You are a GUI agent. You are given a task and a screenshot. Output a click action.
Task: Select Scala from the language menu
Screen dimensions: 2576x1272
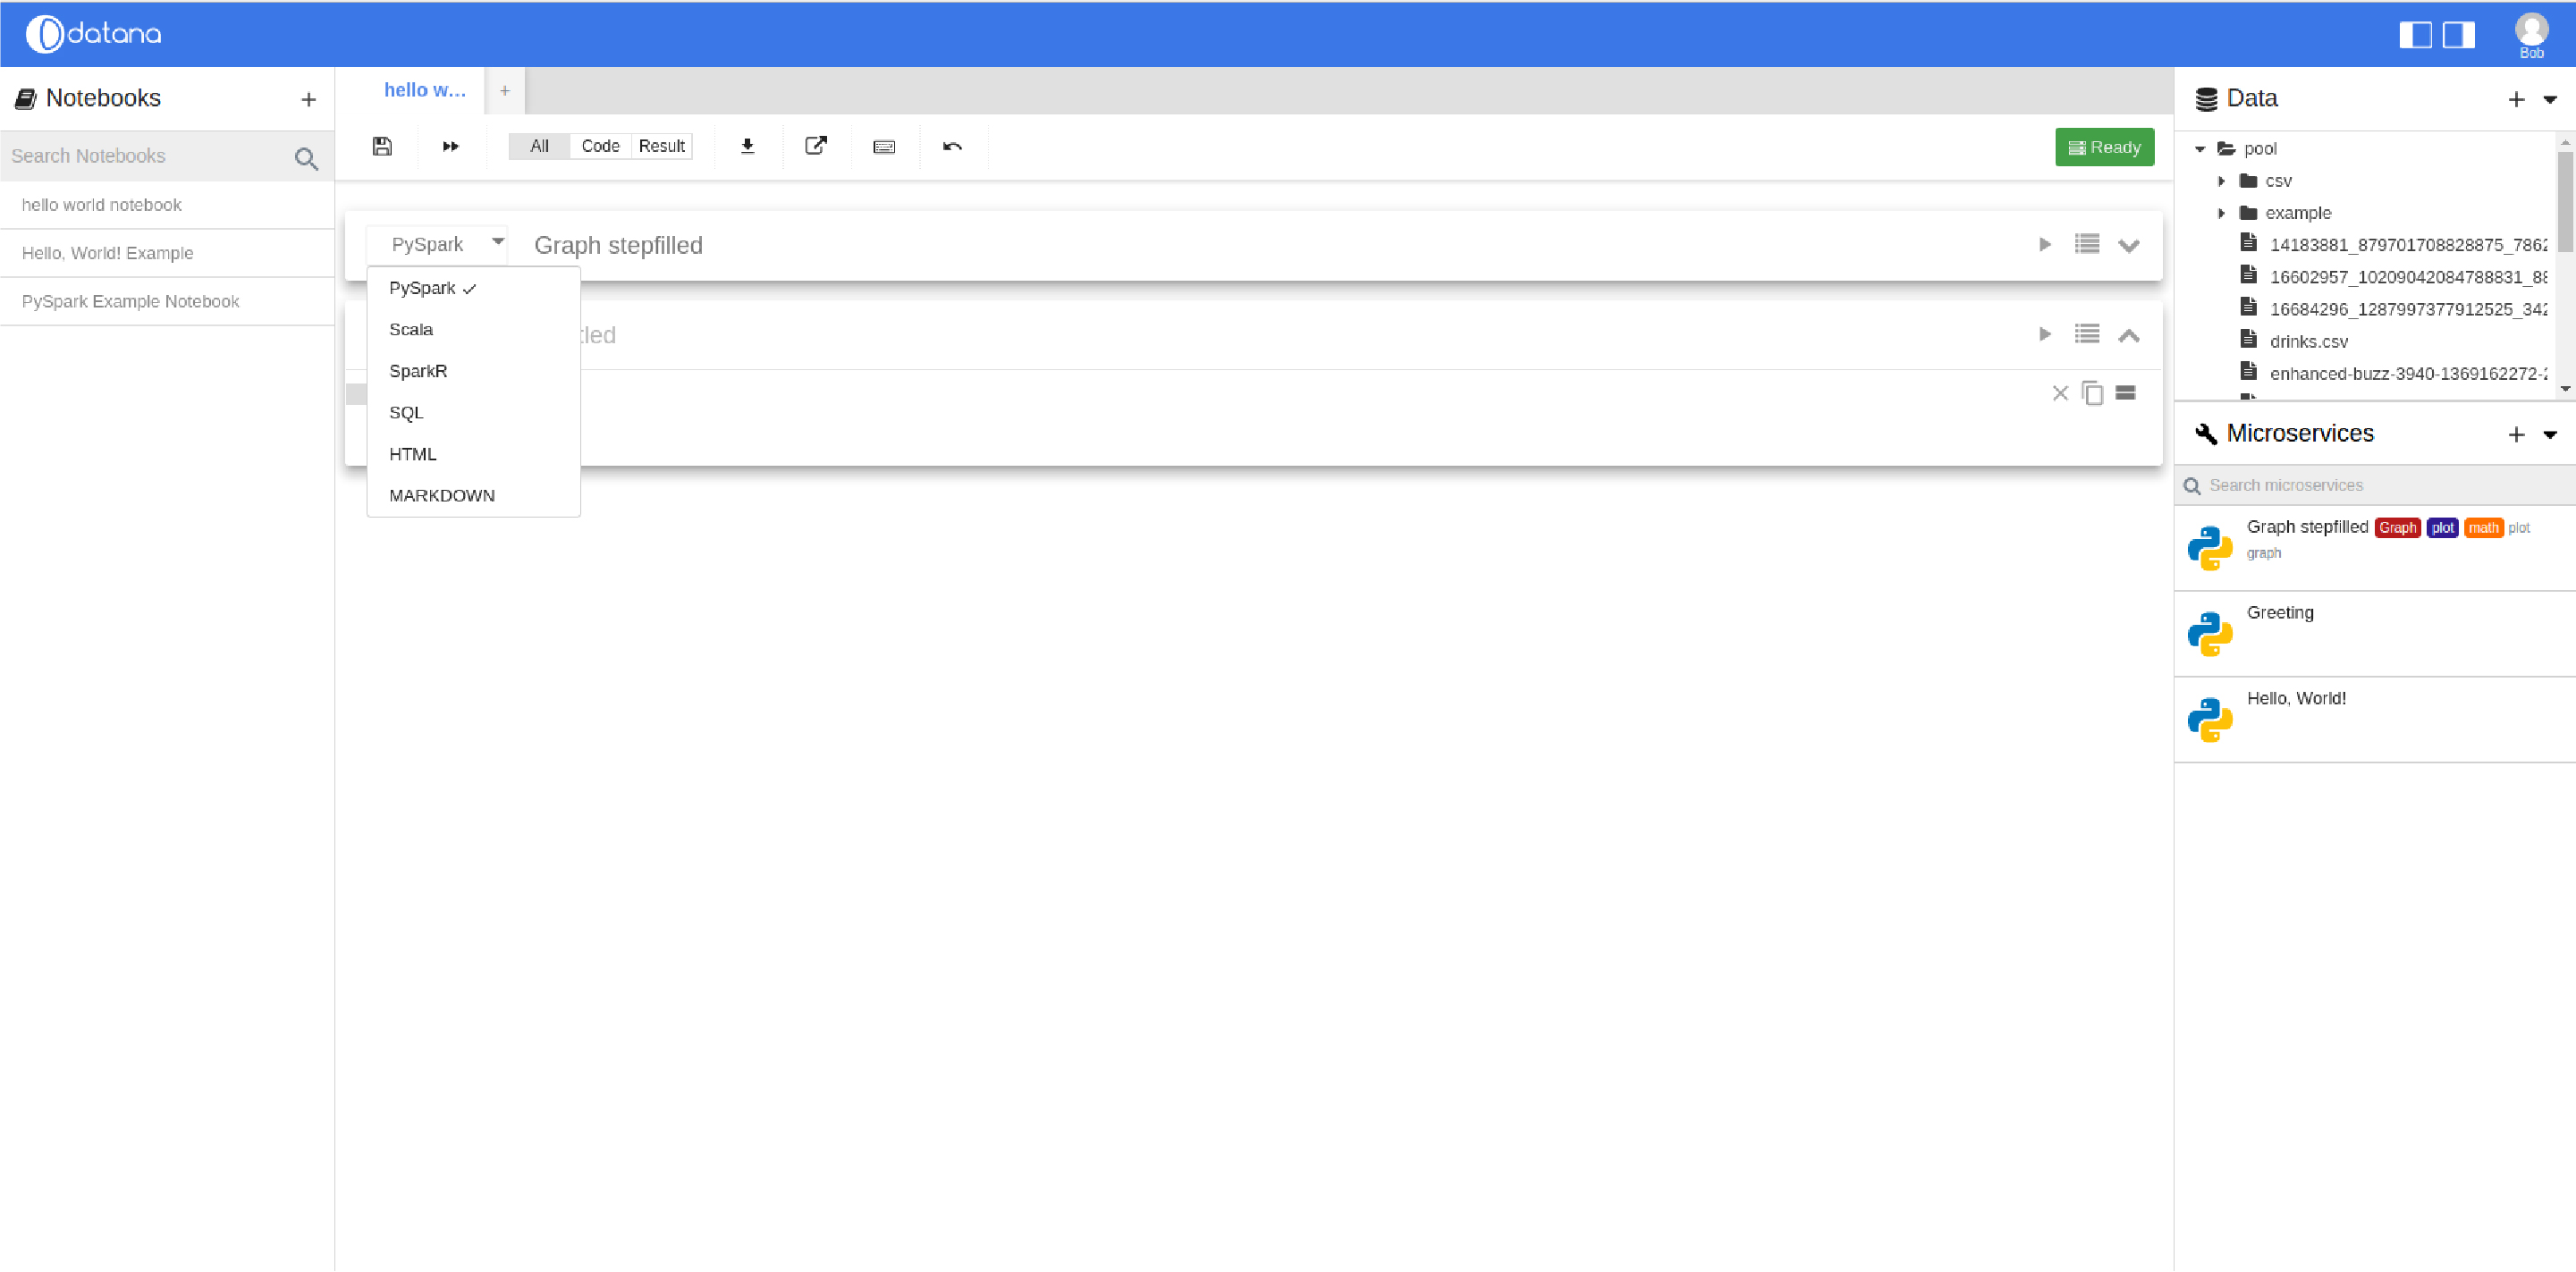411,329
